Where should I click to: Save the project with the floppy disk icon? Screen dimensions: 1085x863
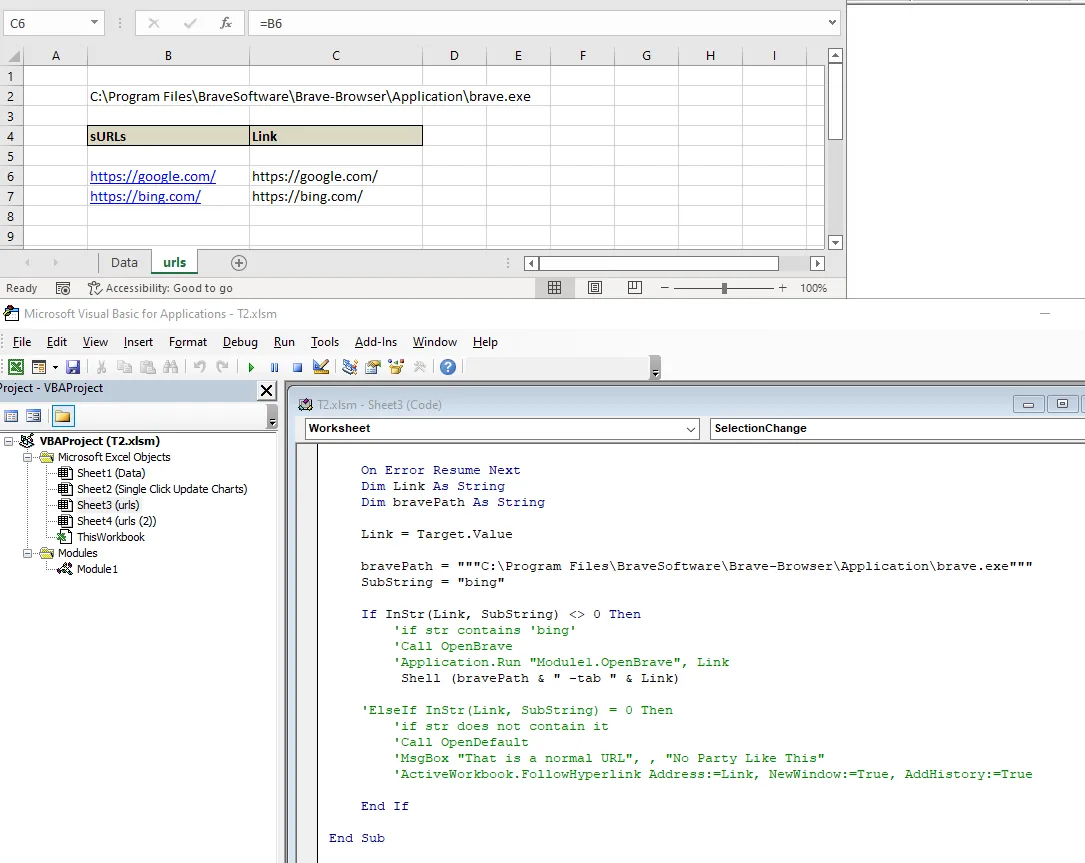(72, 367)
